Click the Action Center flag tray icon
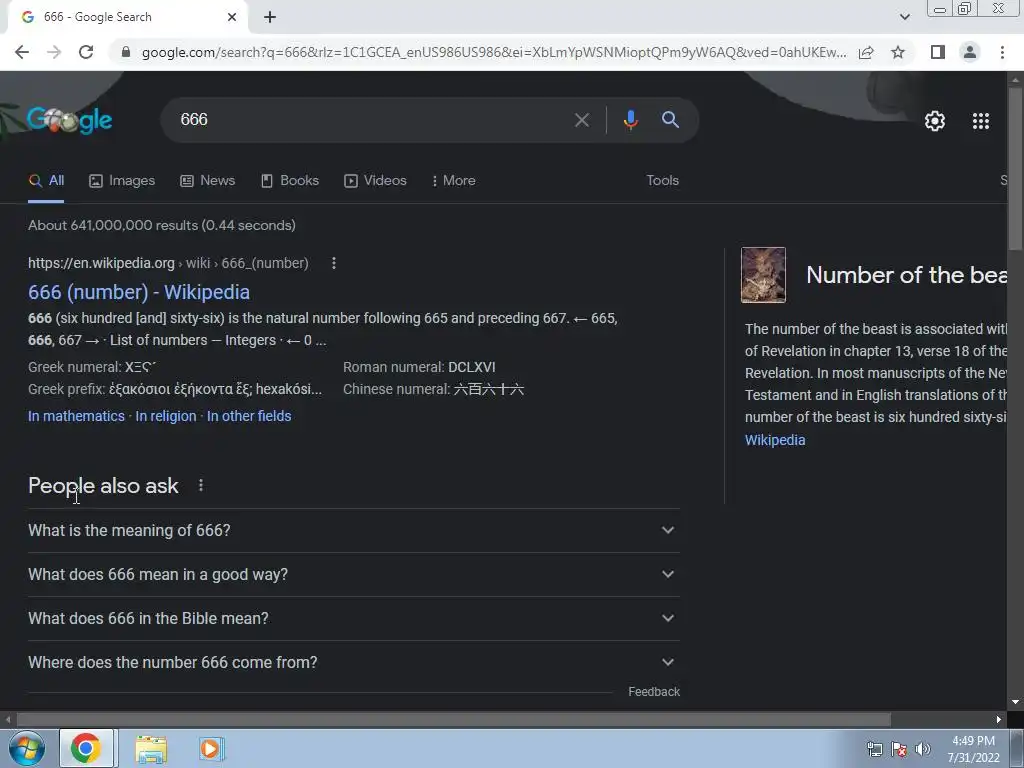 point(899,750)
